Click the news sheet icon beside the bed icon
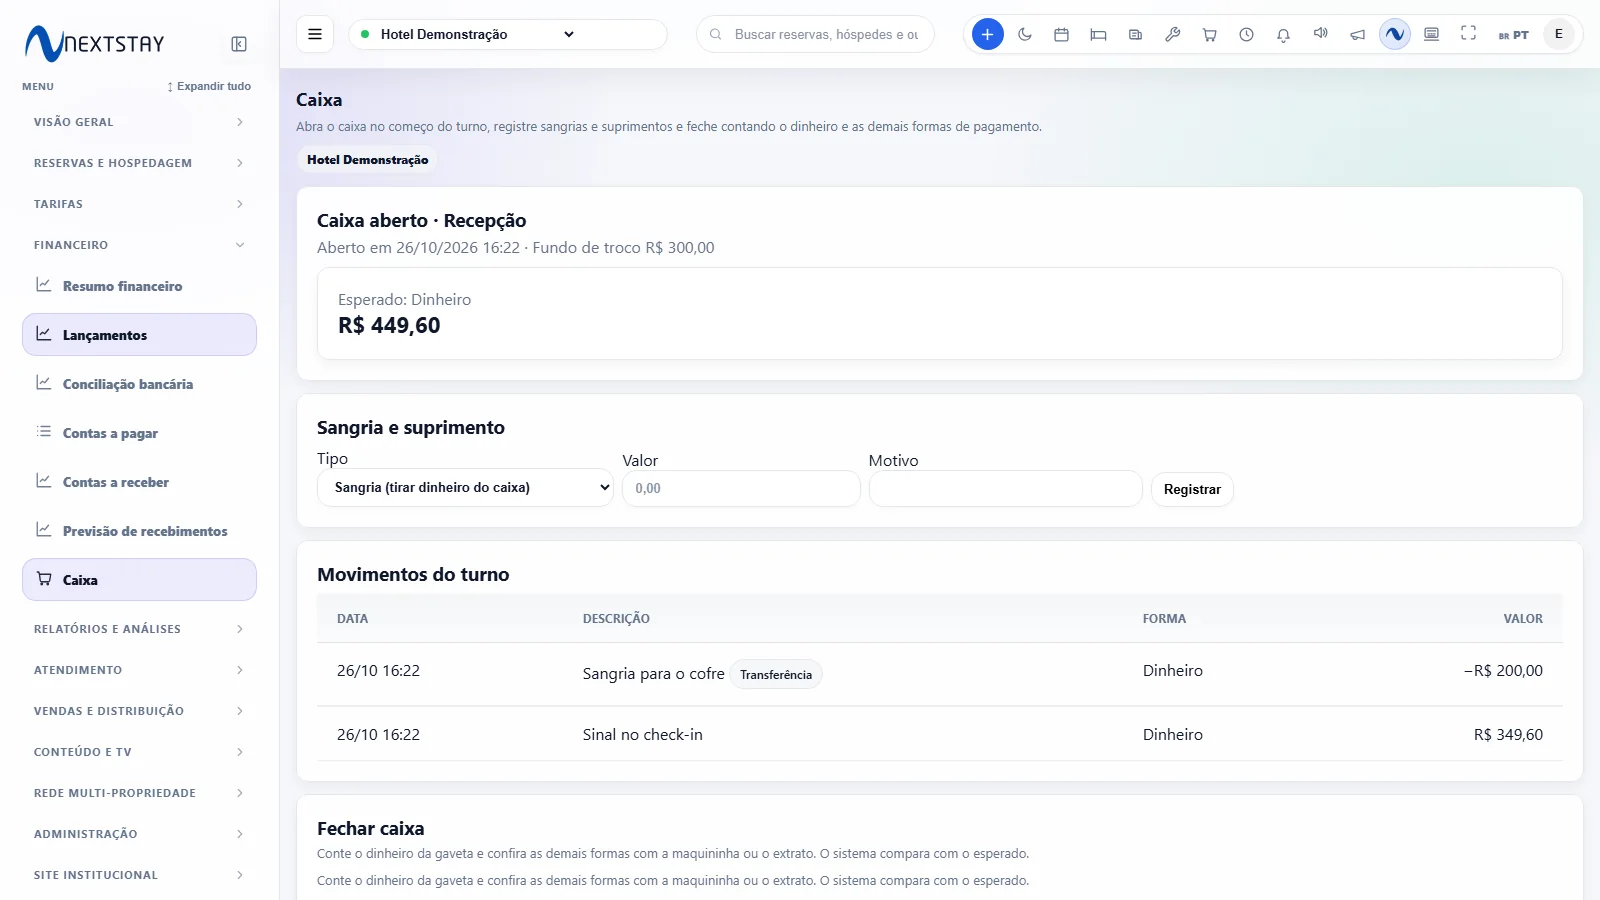1600x900 pixels. [x=1135, y=34]
